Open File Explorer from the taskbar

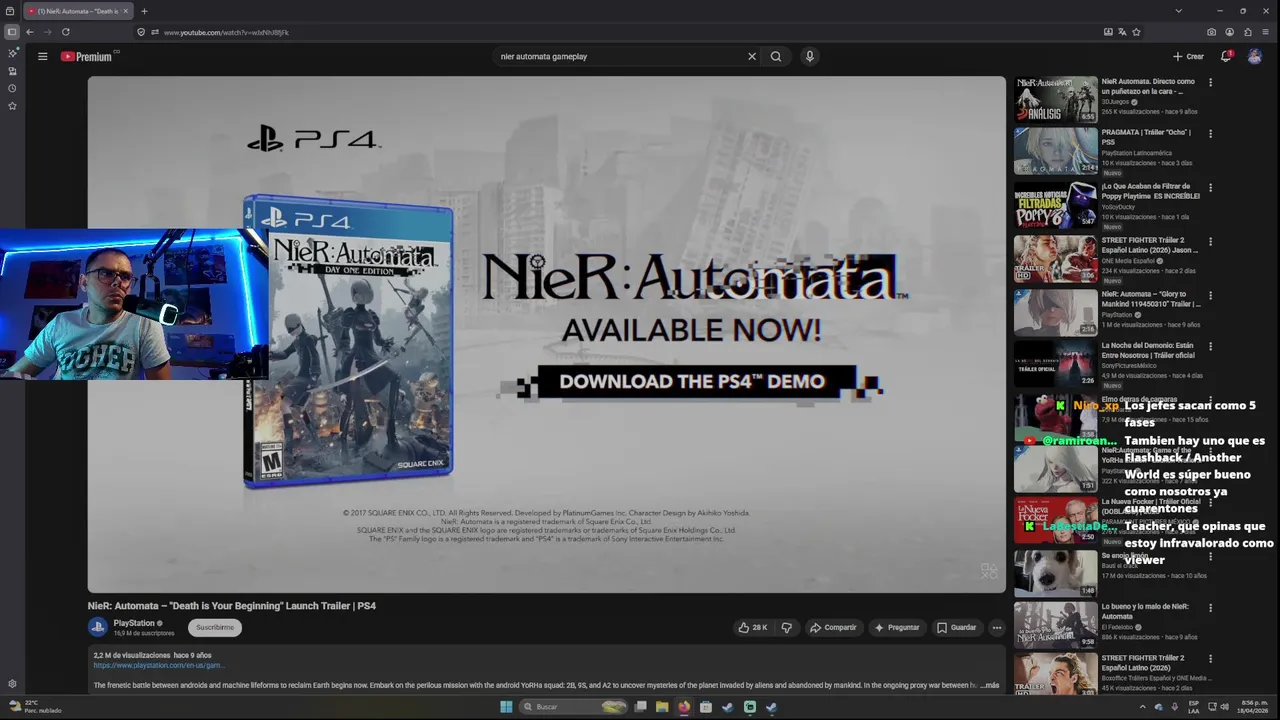(x=662, y=707)
